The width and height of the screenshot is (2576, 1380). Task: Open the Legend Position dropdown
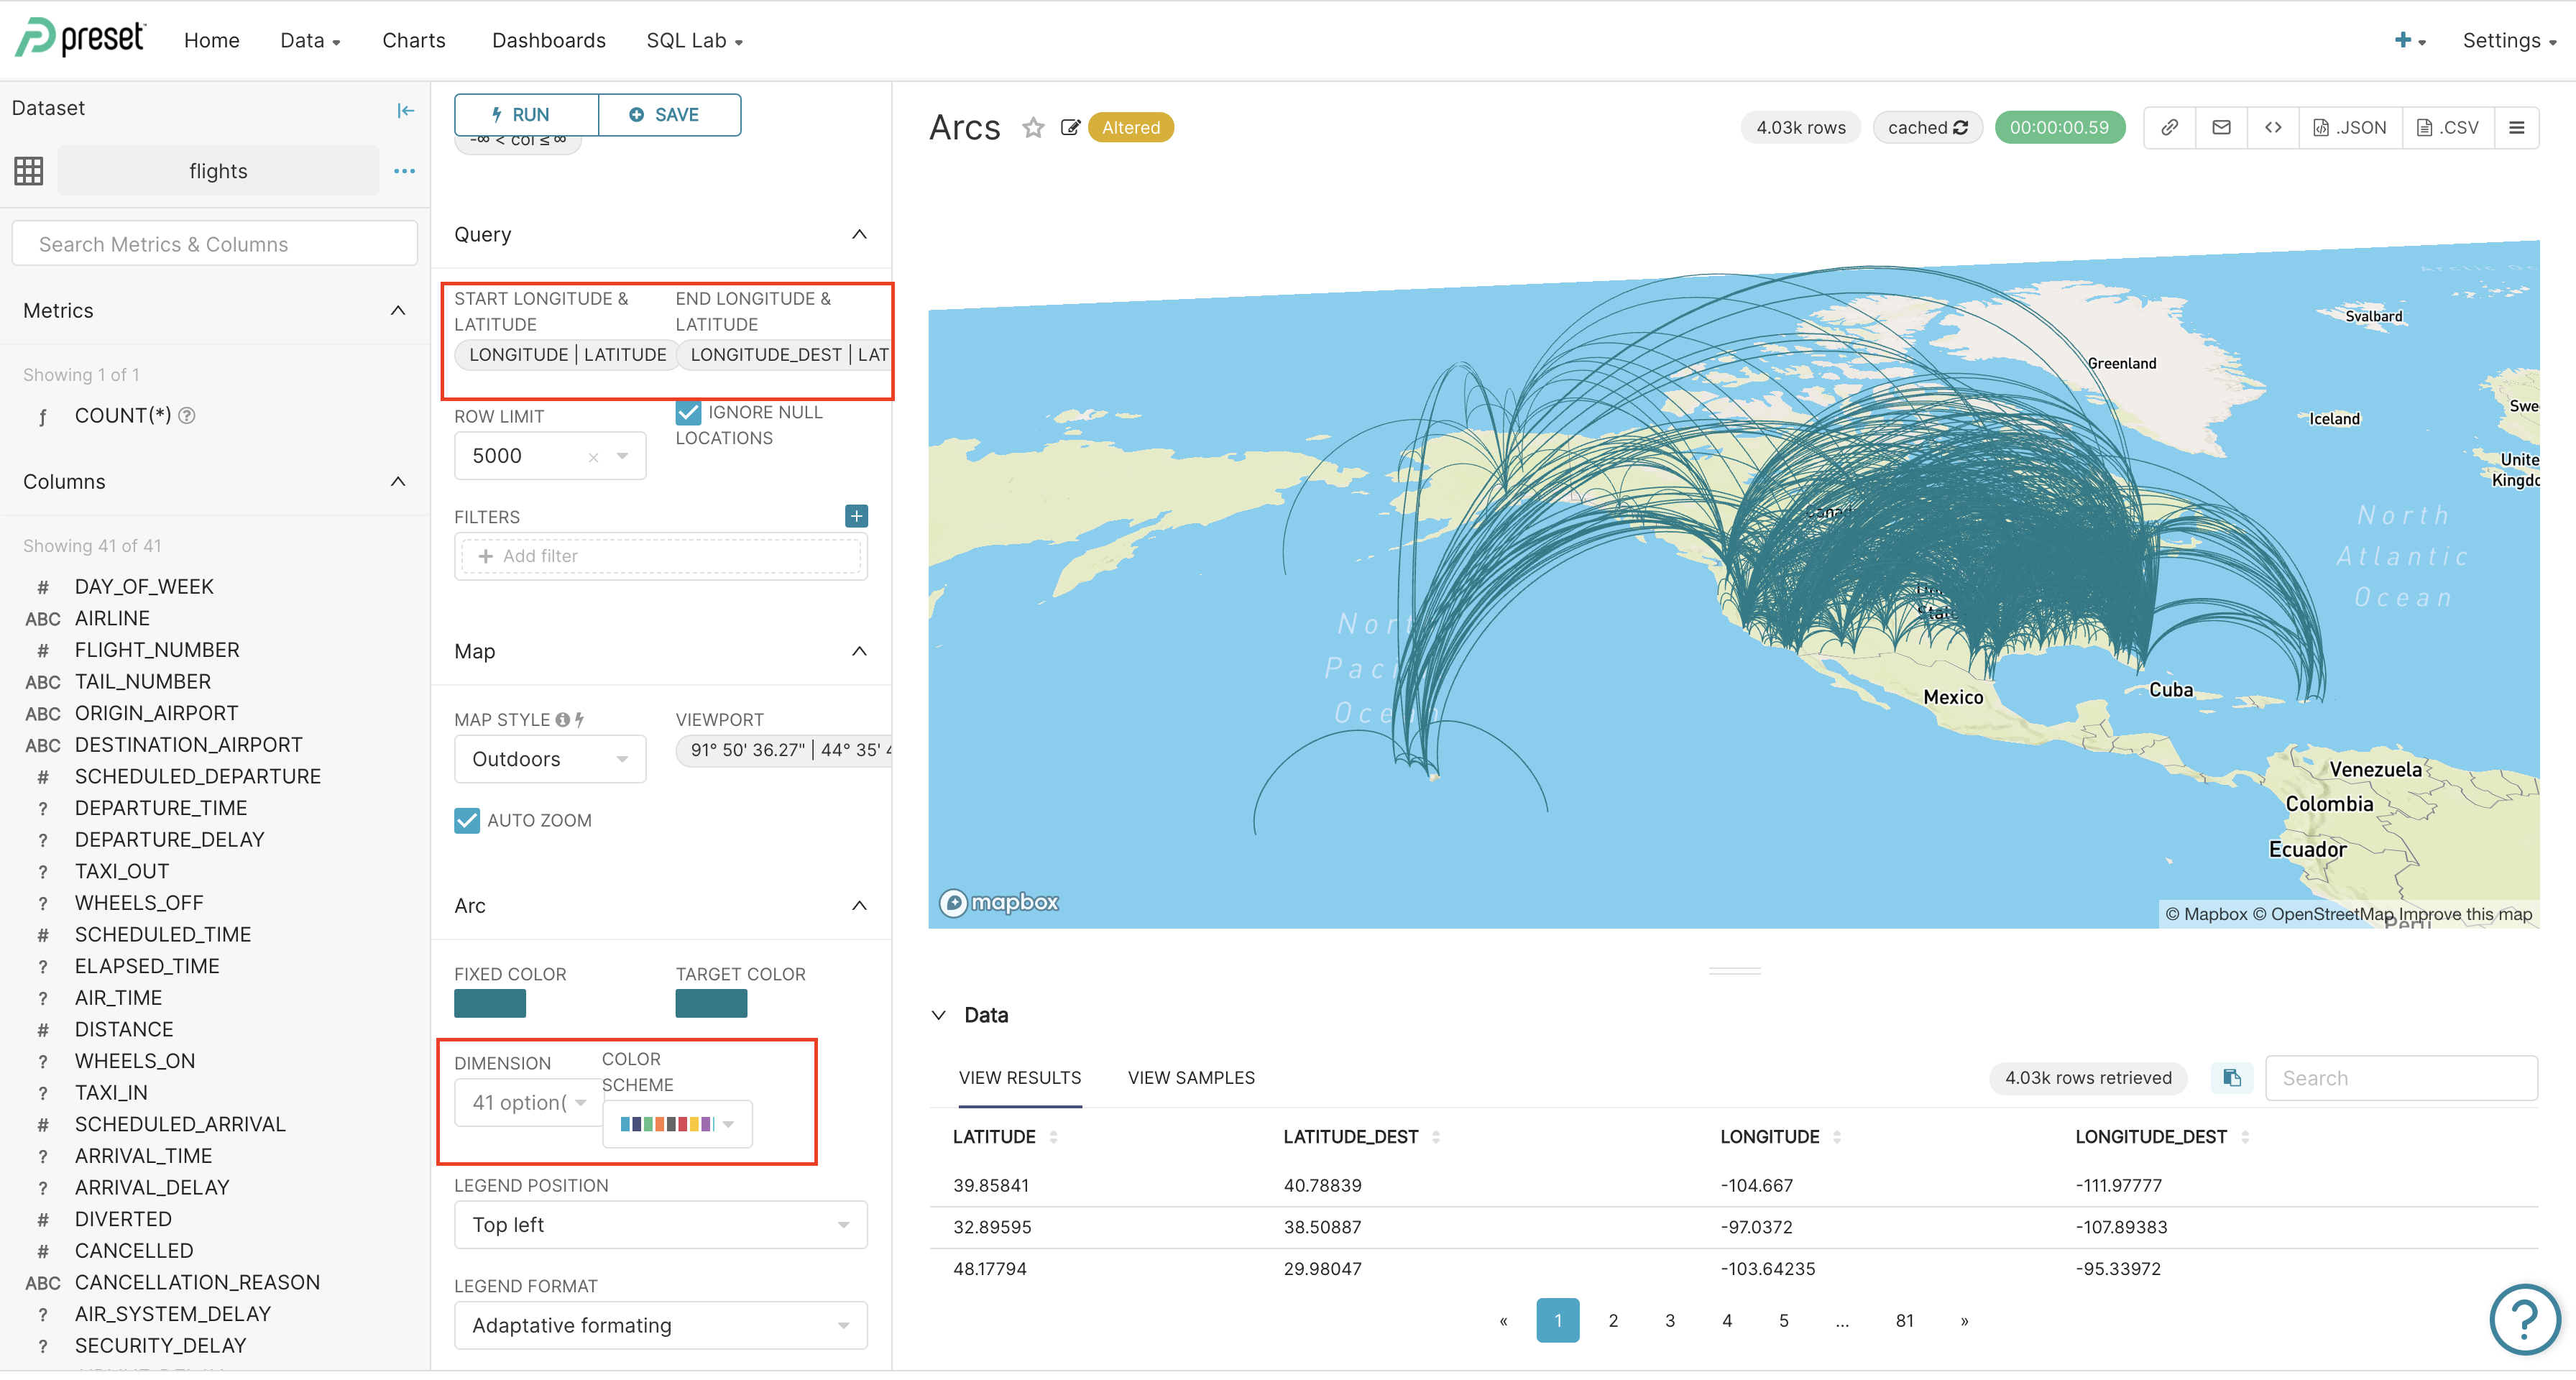(660, 1225)
